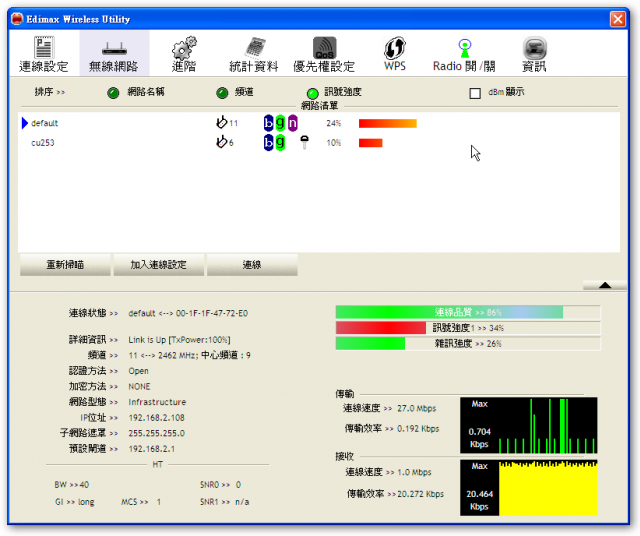640x536 pixels.
Task: Collapse the details panel with up arrow
Action: coord(604,285)
